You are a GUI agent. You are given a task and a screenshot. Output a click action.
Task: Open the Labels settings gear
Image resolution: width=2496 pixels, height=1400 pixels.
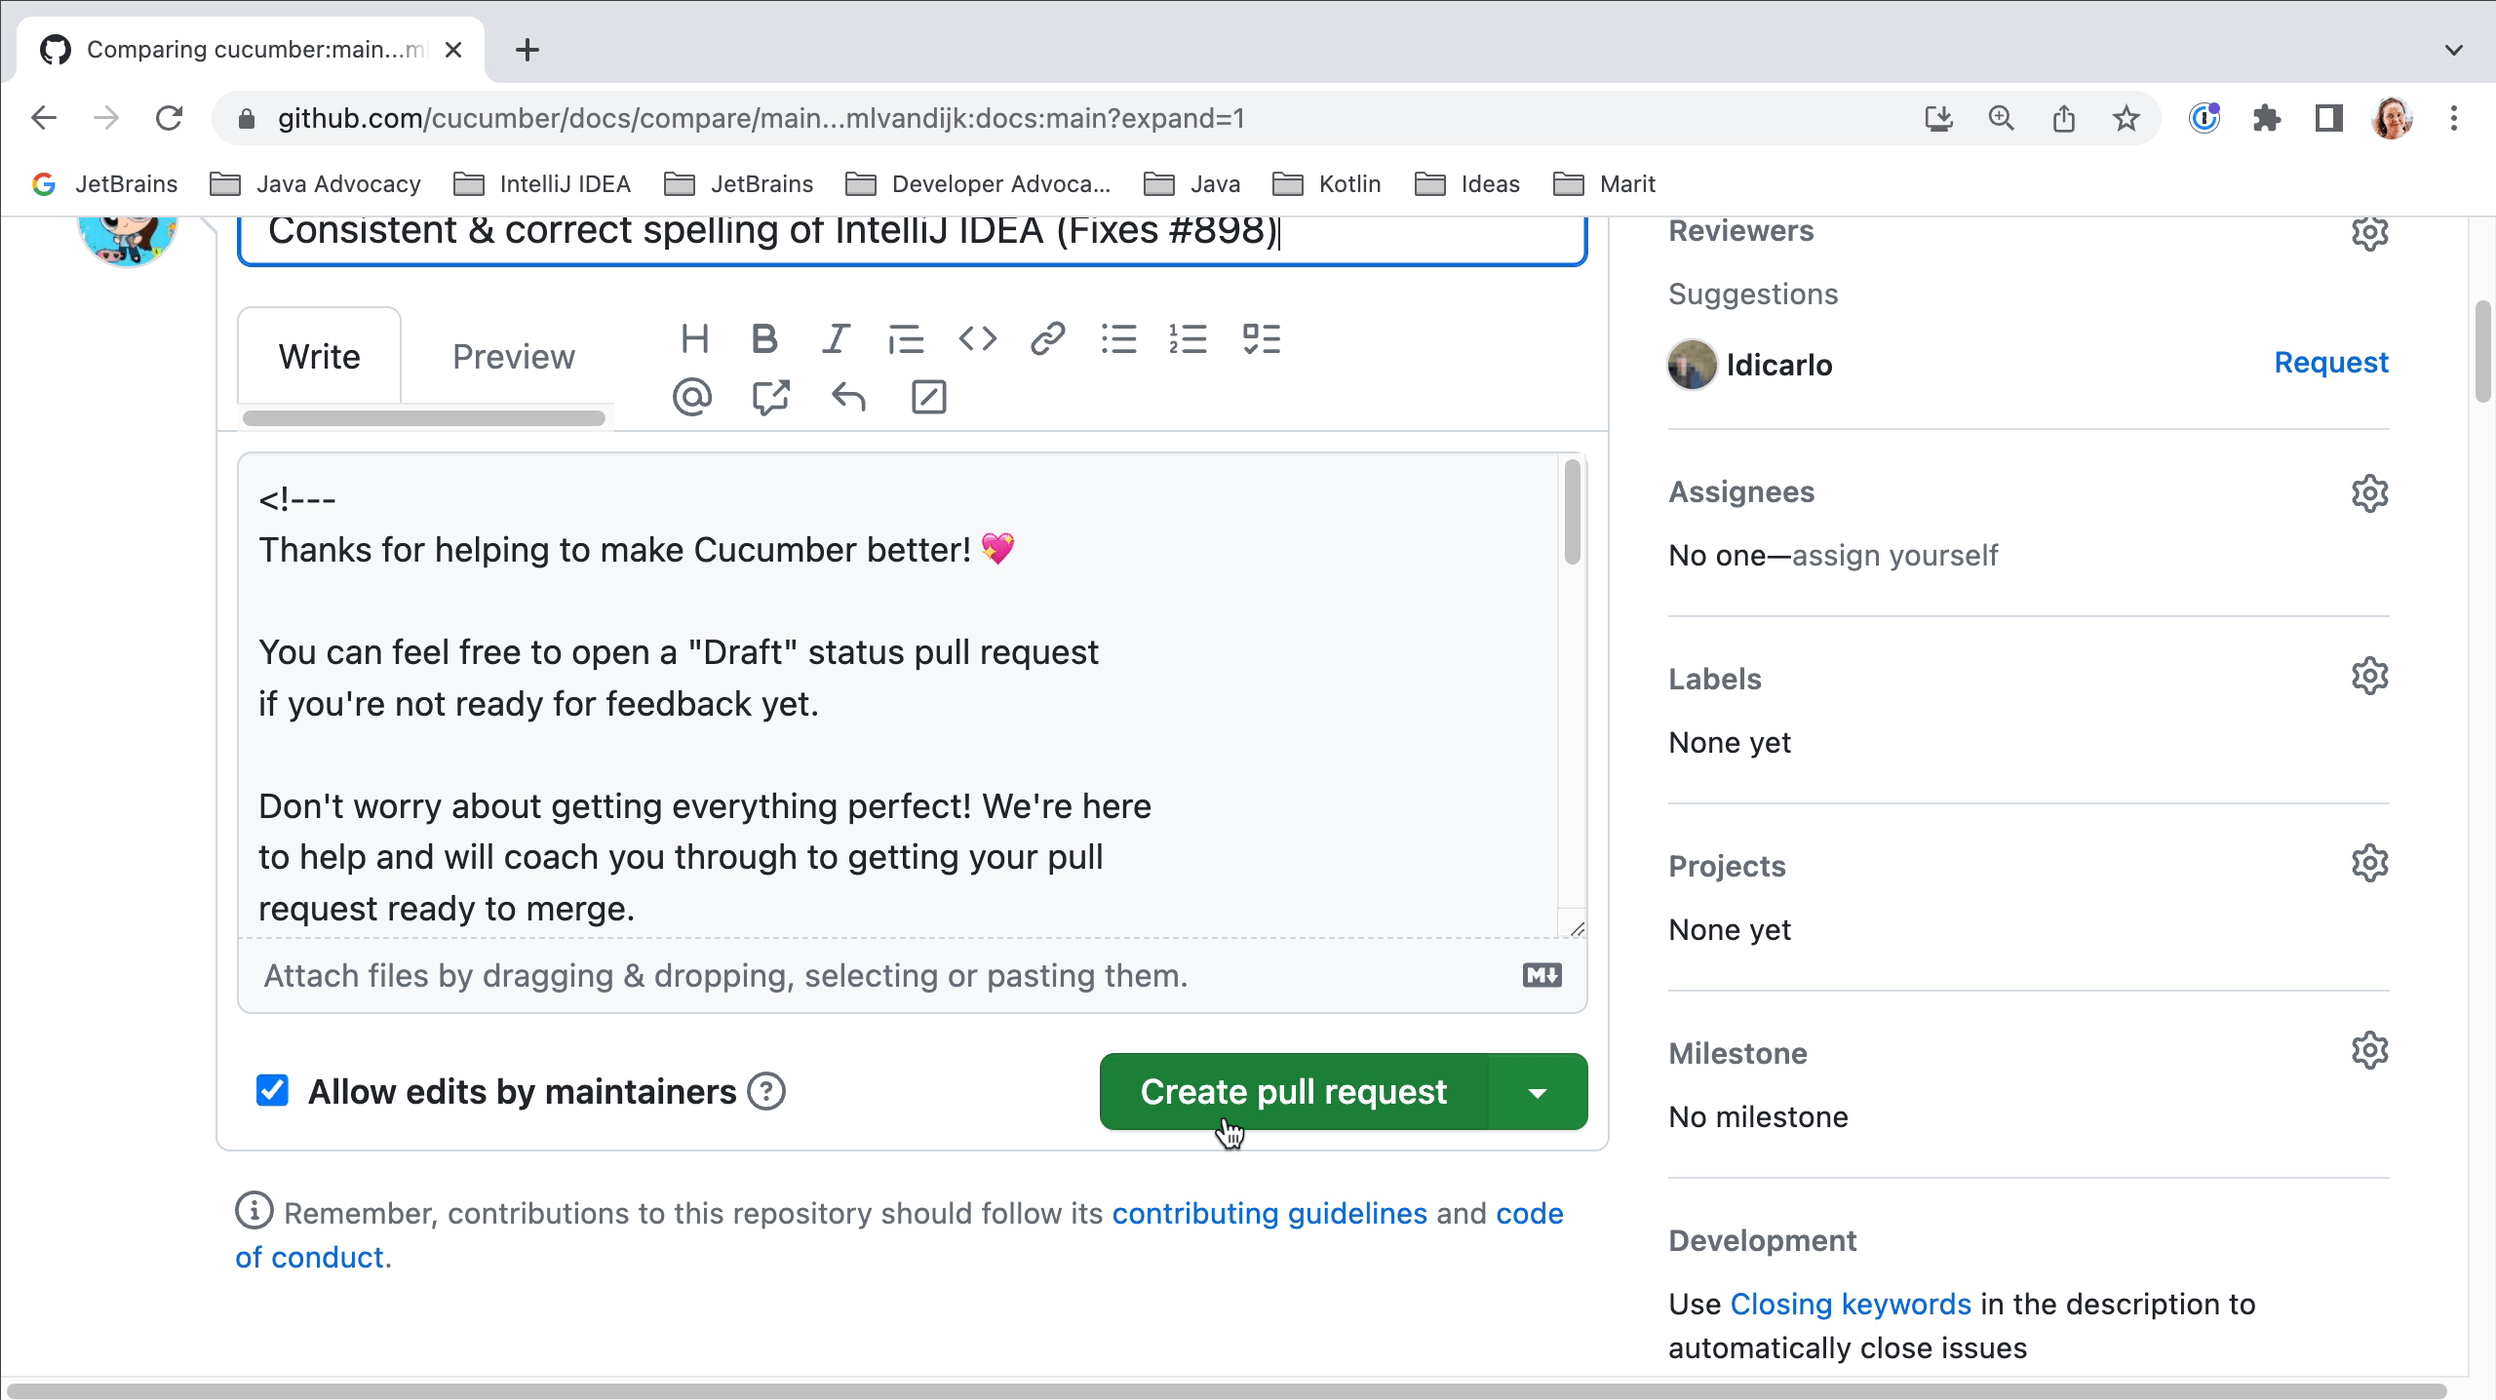tap(2369, 675)
